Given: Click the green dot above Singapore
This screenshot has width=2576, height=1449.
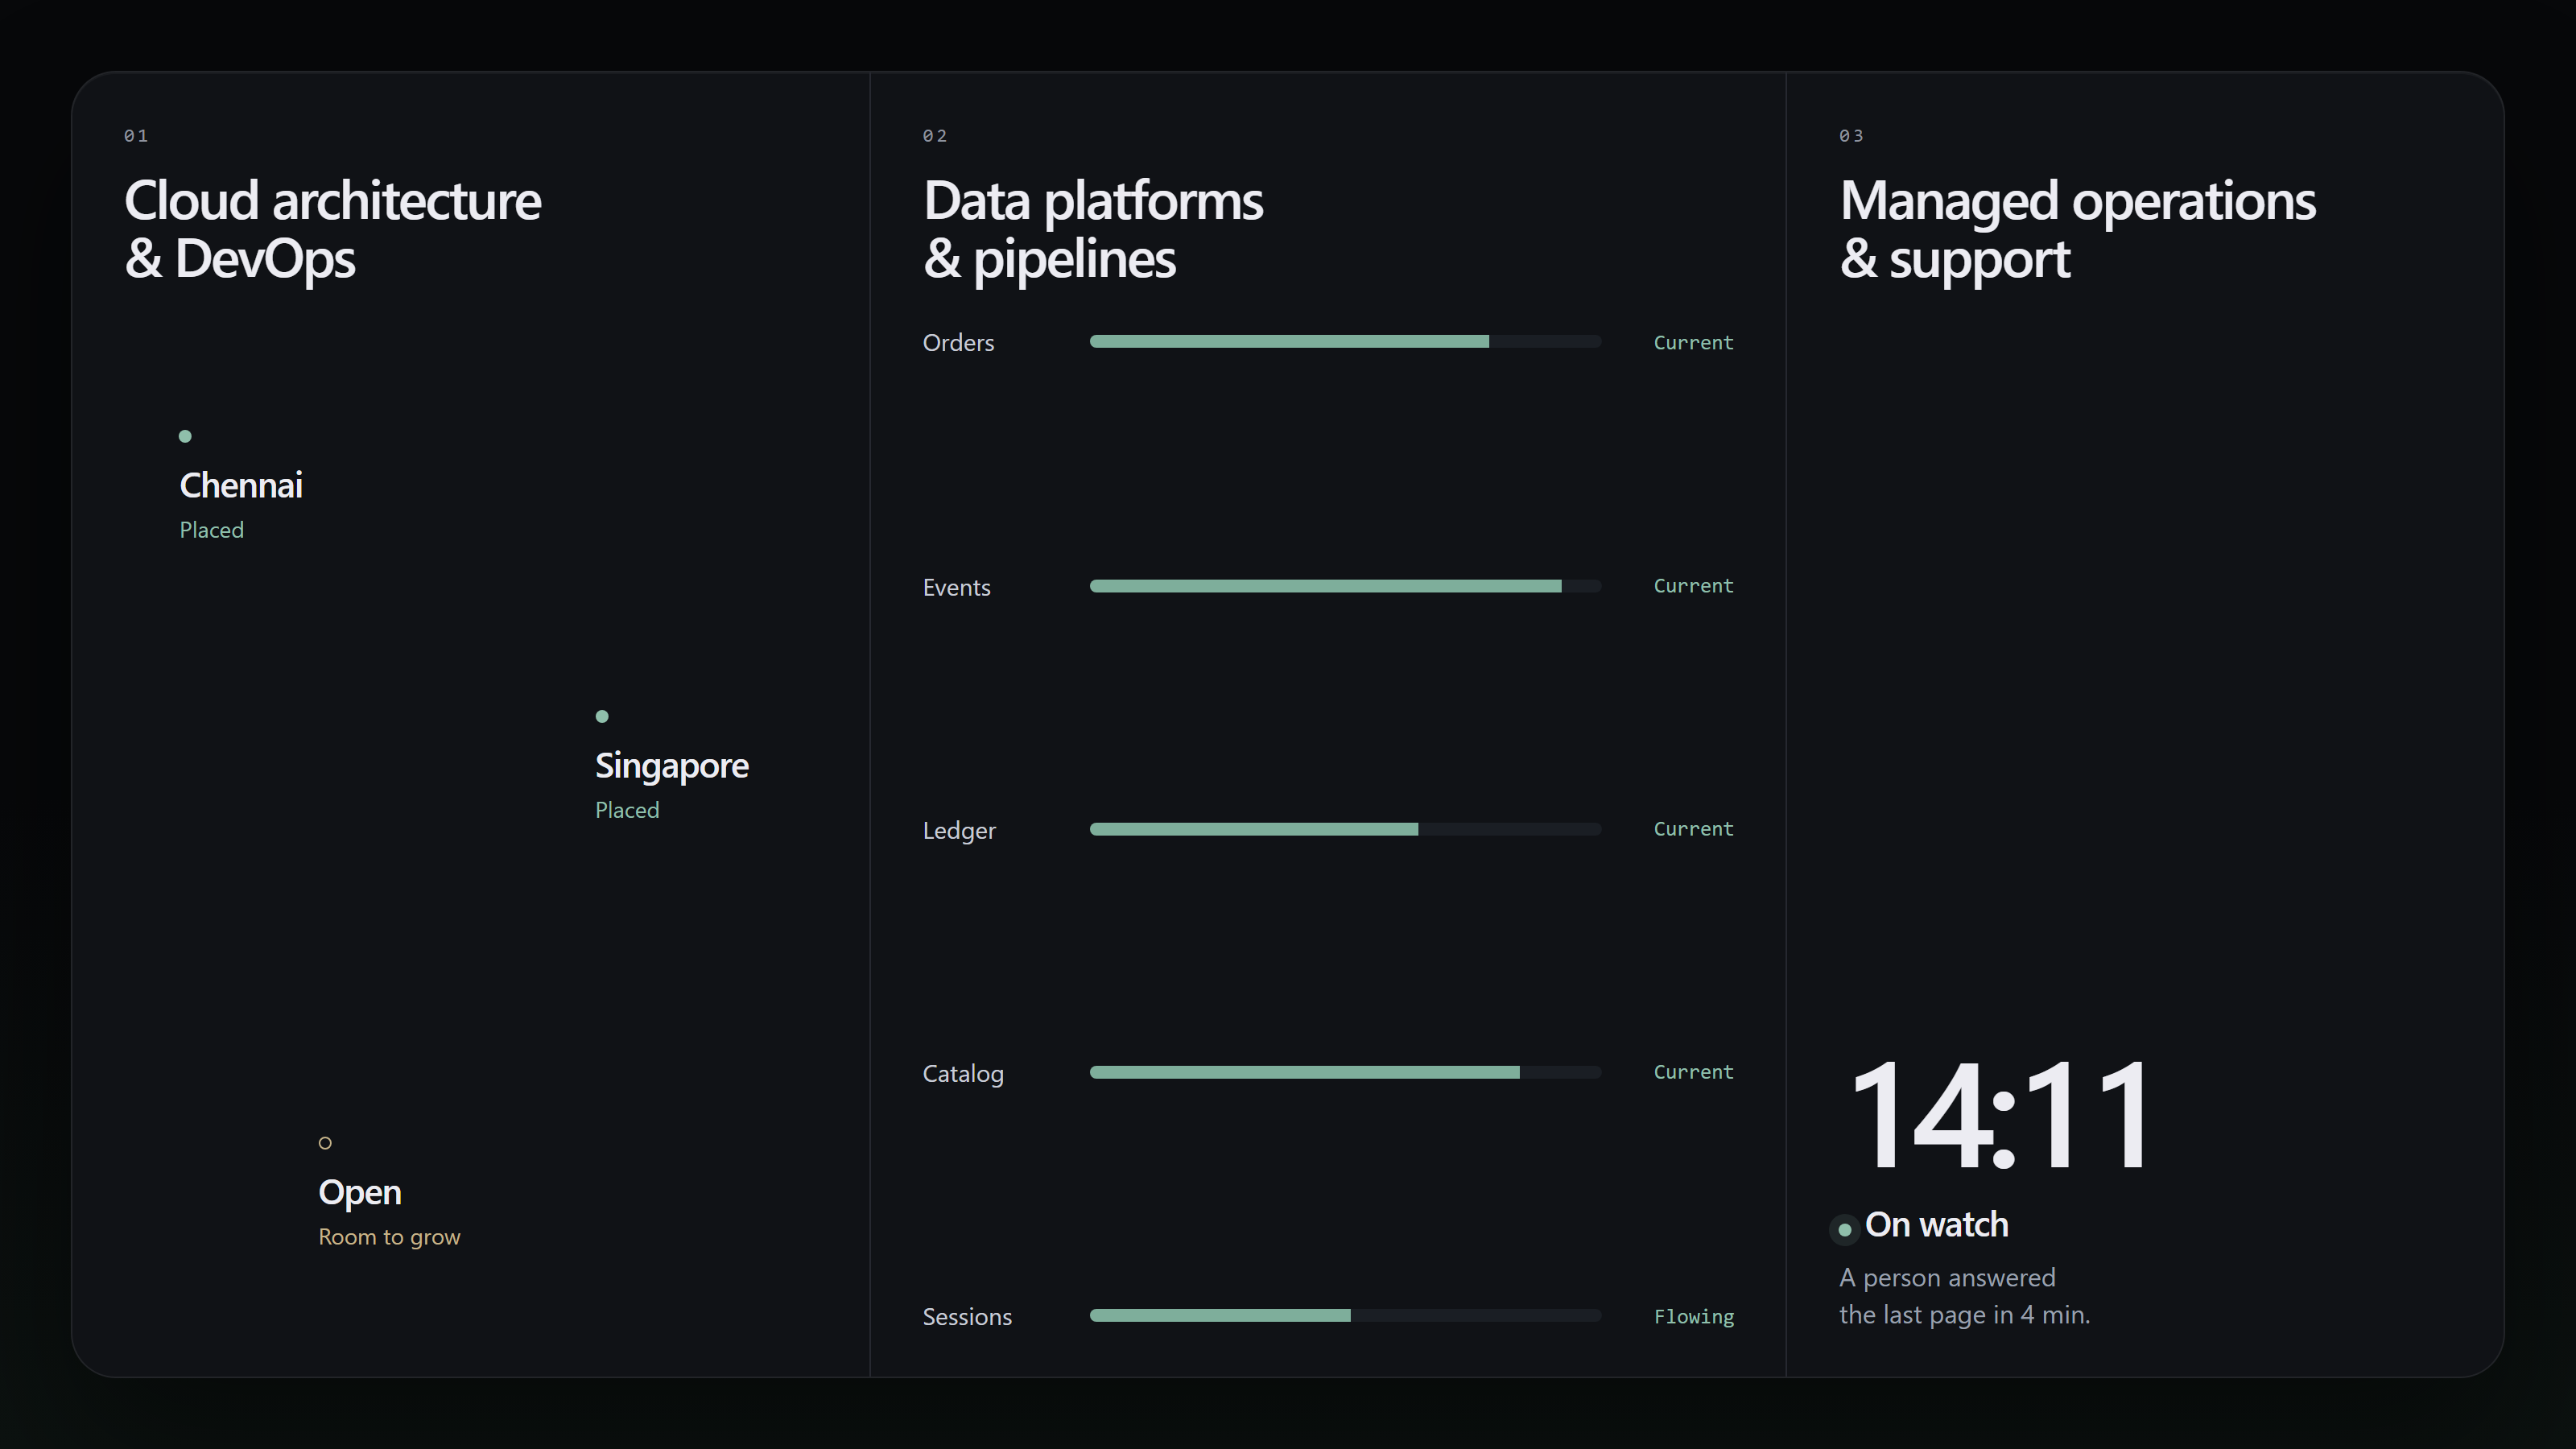Looking at the screenshot, I should tap(602, 716).
